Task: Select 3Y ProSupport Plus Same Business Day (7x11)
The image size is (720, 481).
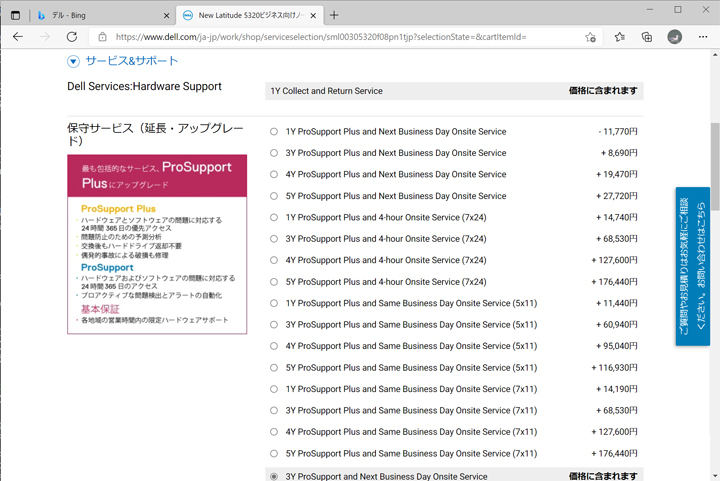Action: pyautogui.click(x=274, y=410)
